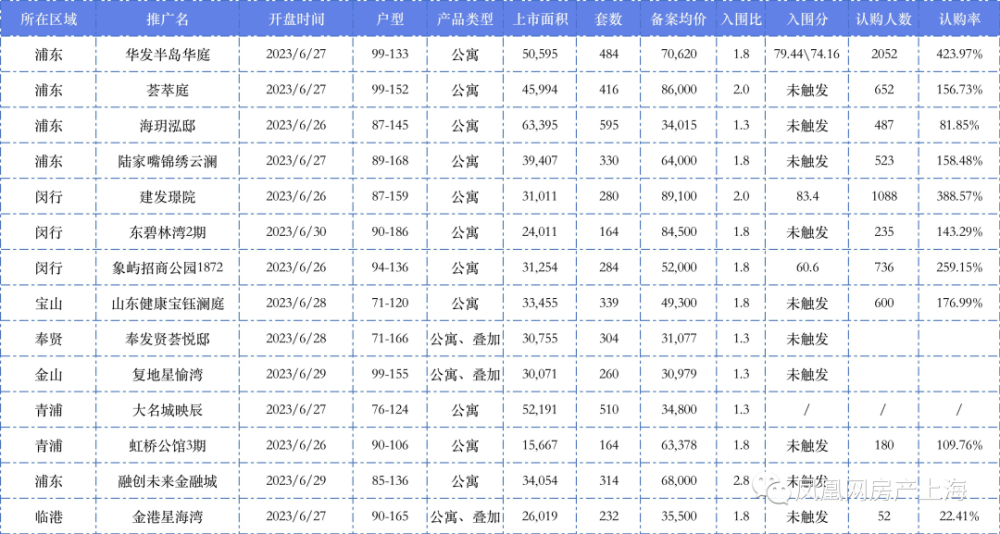Select the 陆家嘴锦绣云澜 project name cell
1000x534 pixels.
168,161
